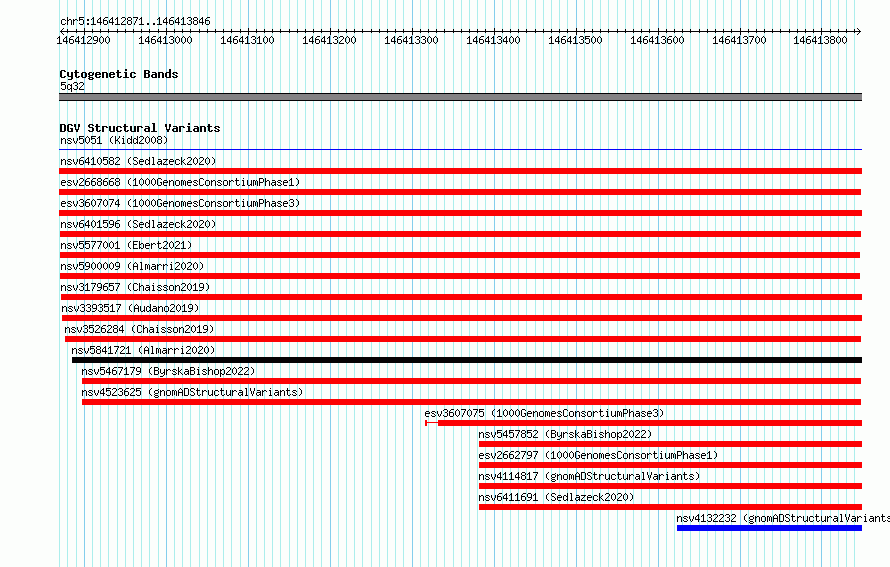Click the gray 5q32 cytogenetic band bar
890x567 pixels.
pyautogui.click(x=460, y=97)
